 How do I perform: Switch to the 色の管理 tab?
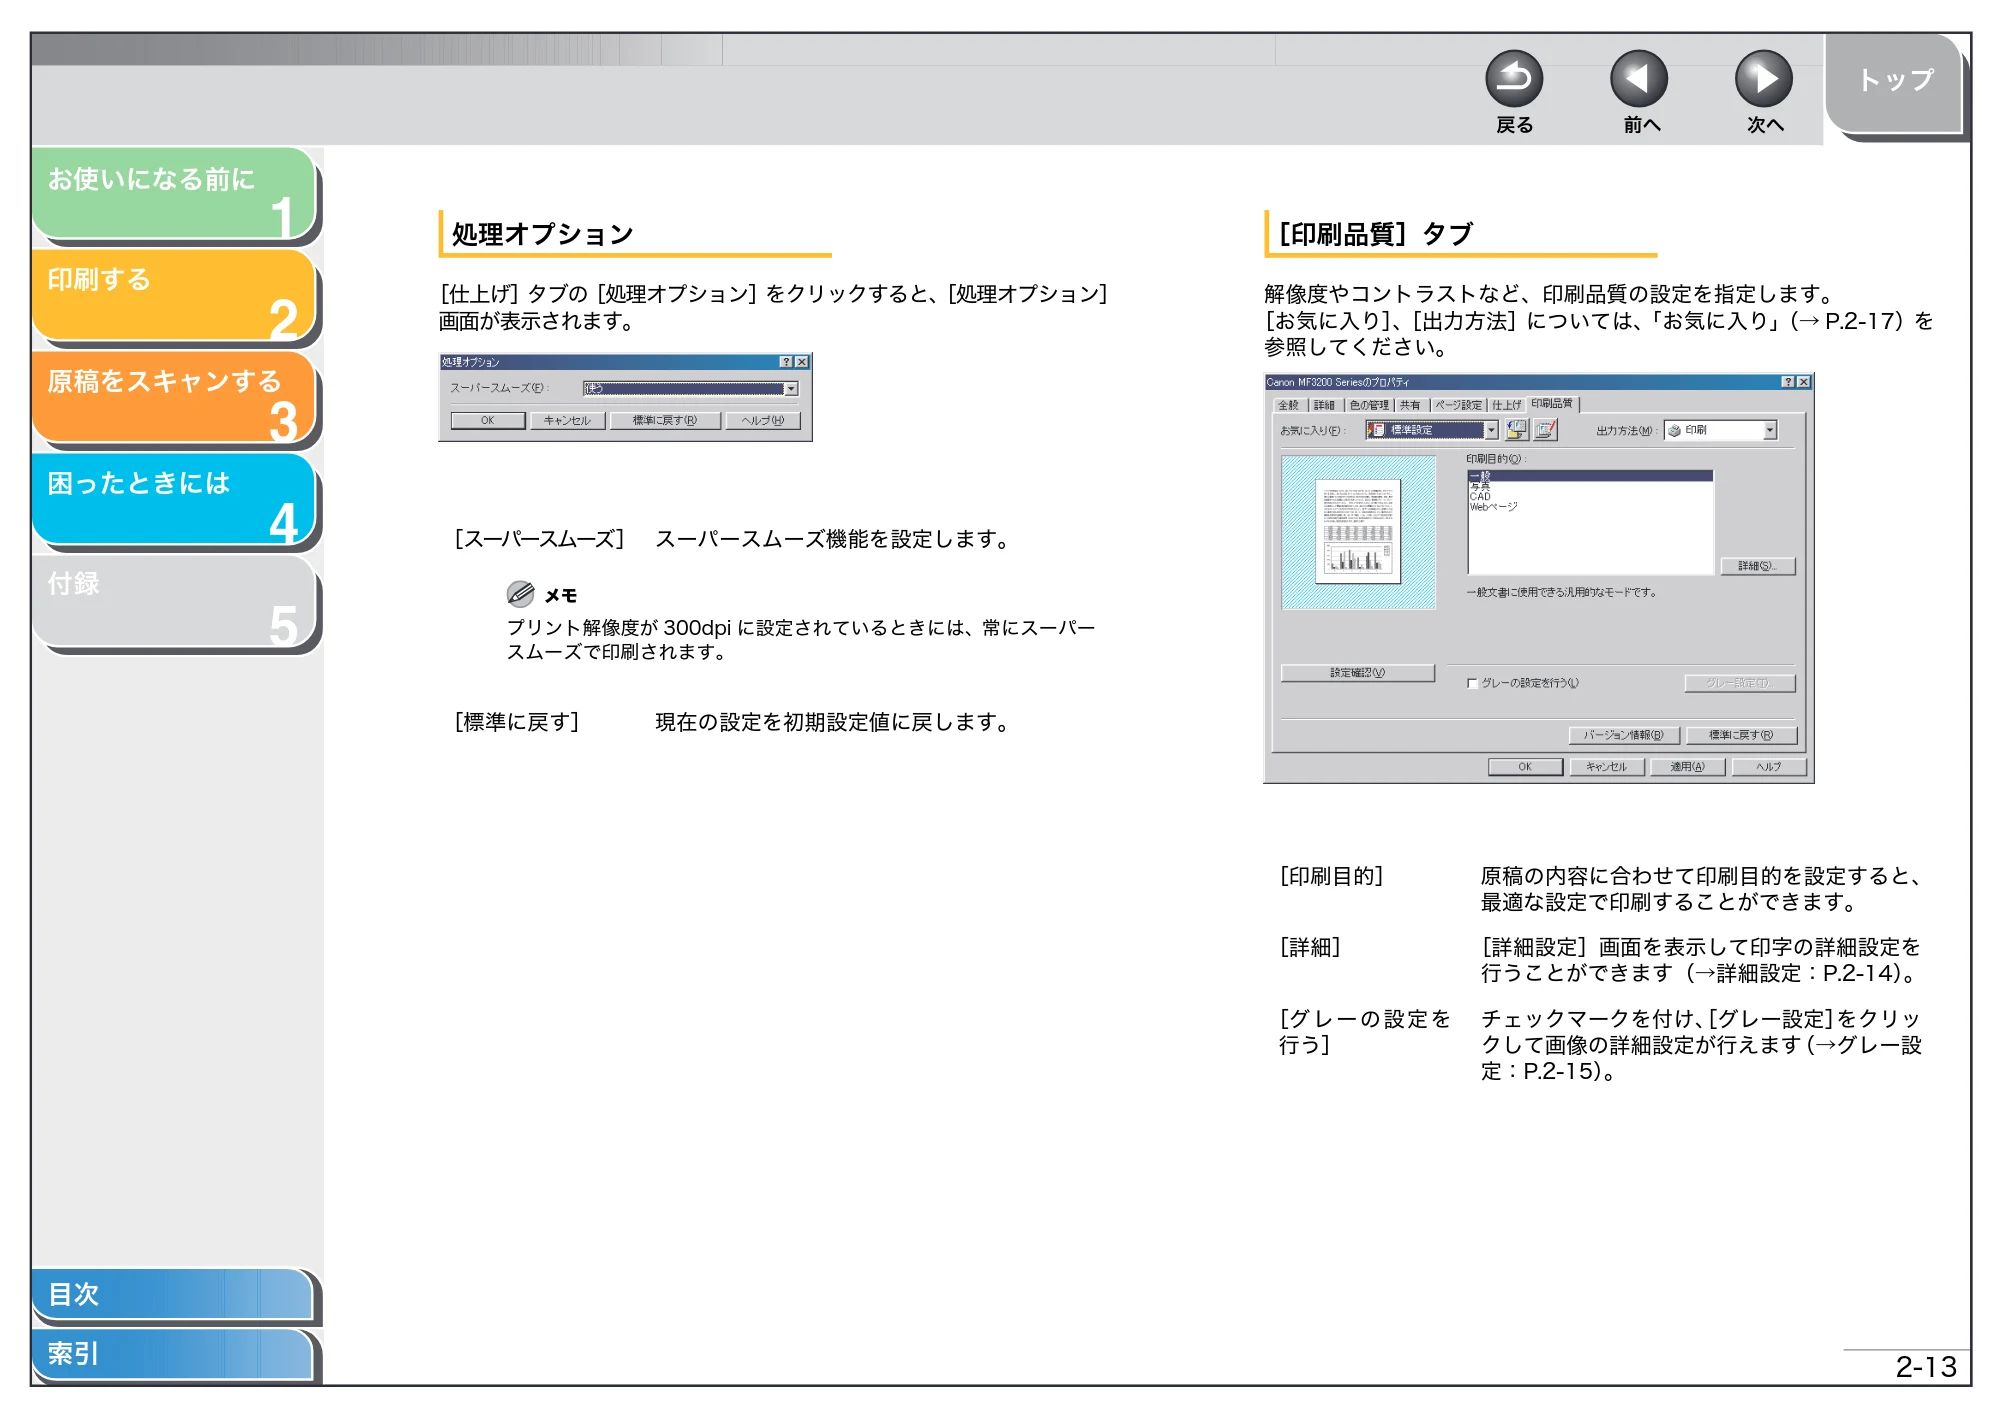tap(1369, 405)
